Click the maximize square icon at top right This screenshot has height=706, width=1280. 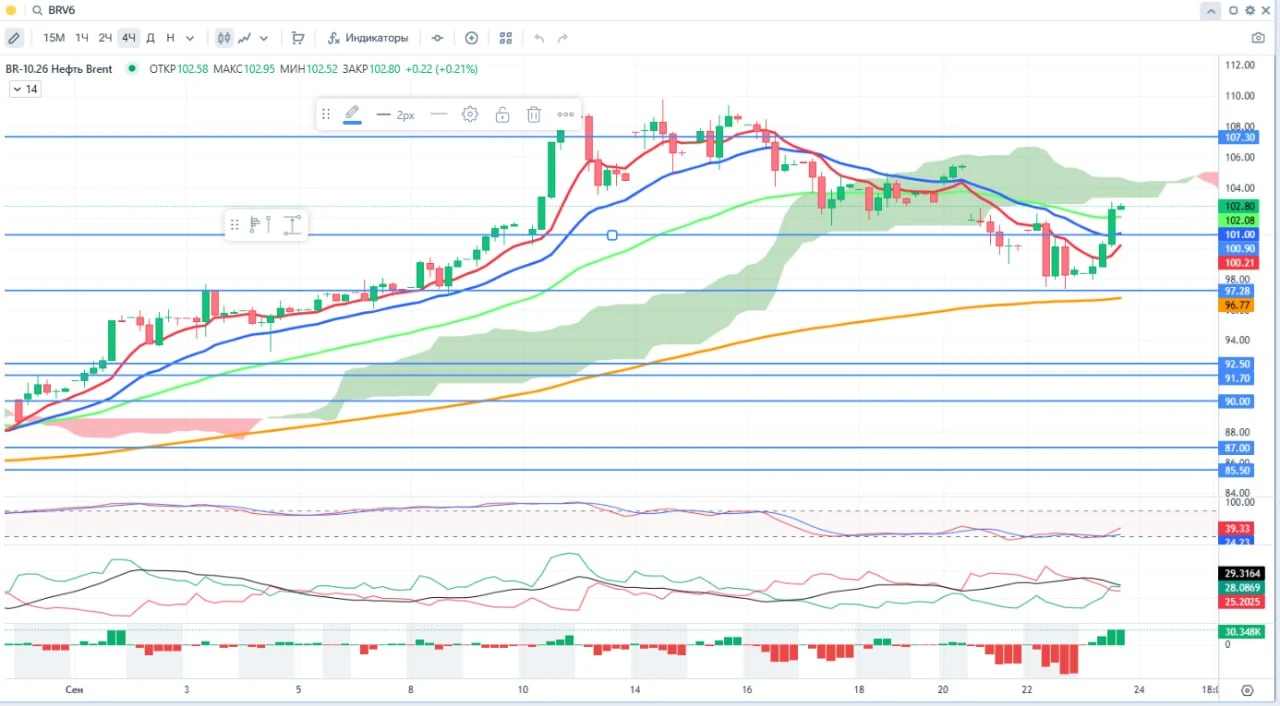click(x=1233, y=10)
